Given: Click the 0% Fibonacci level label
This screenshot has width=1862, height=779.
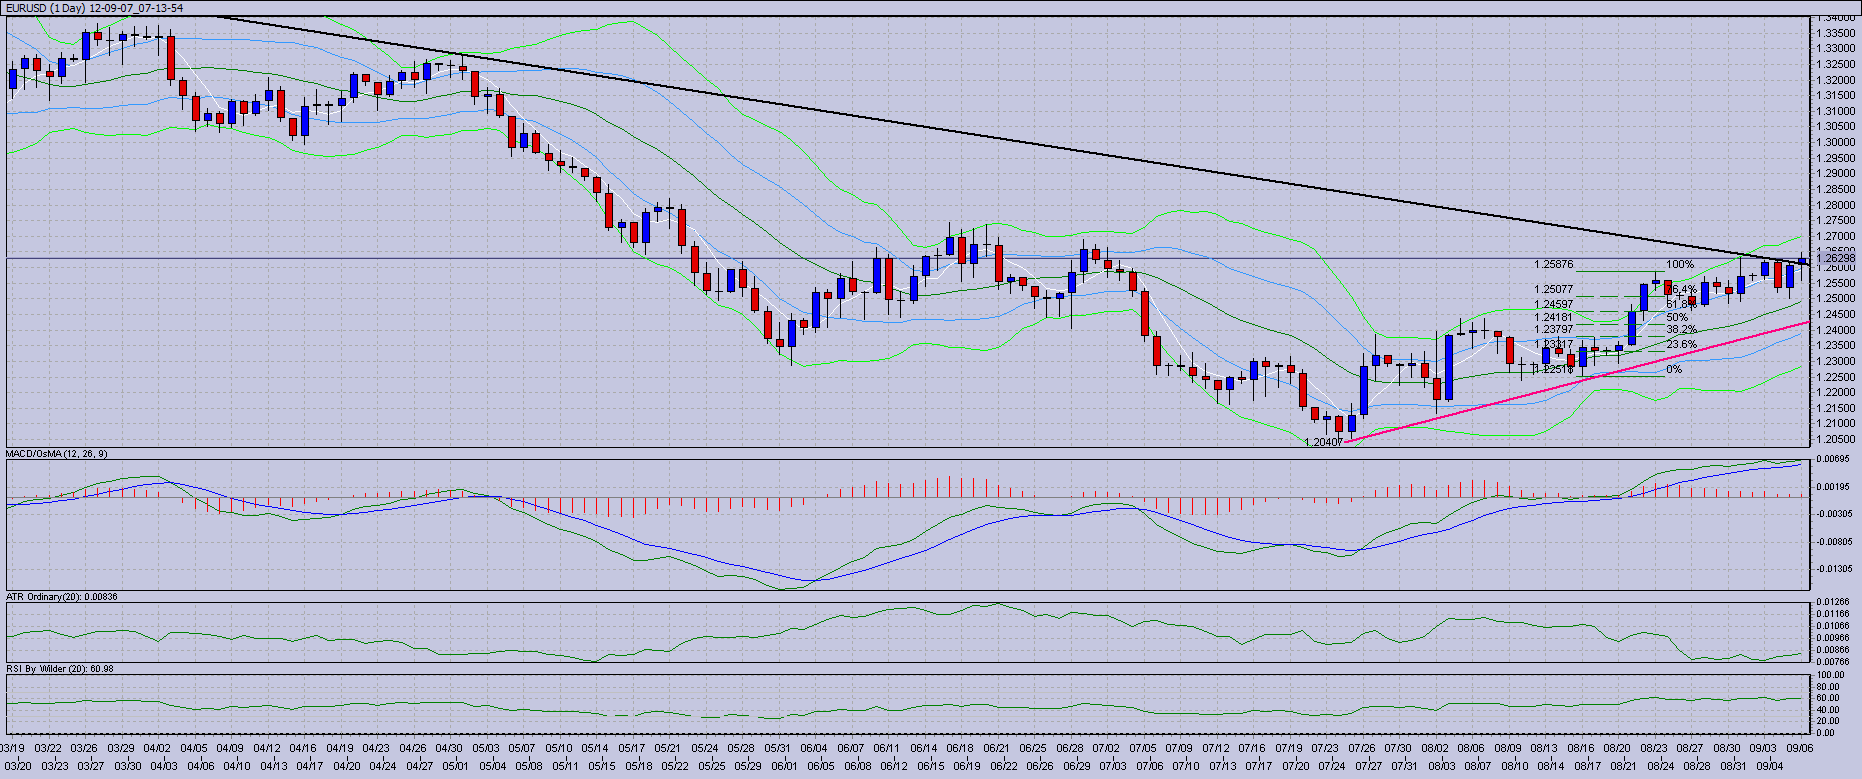Looking at the screenshot, I should click(1674, 370).
